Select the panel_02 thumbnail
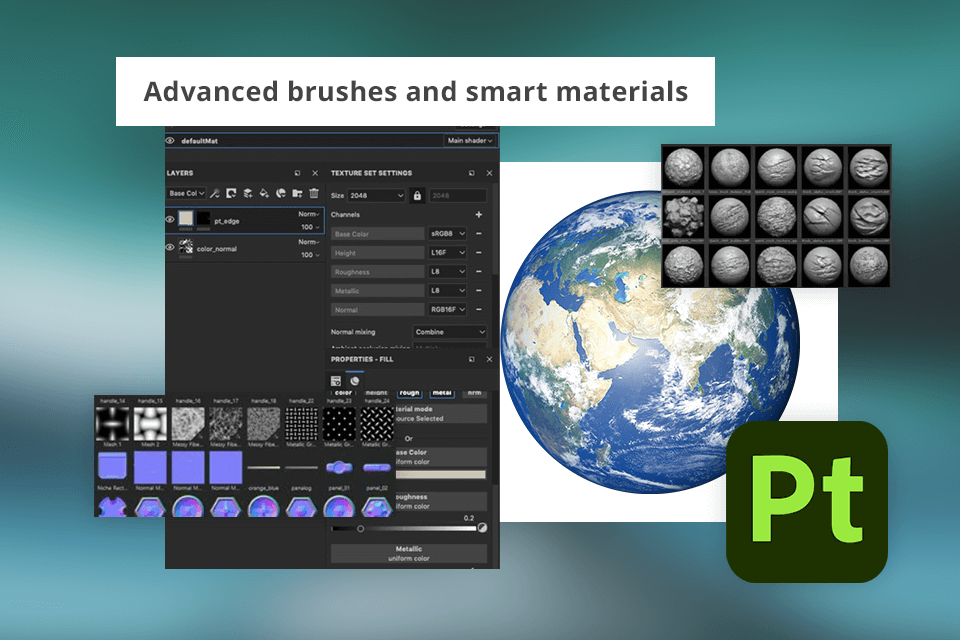Viewport: 960px width, 640px height. 377,468
